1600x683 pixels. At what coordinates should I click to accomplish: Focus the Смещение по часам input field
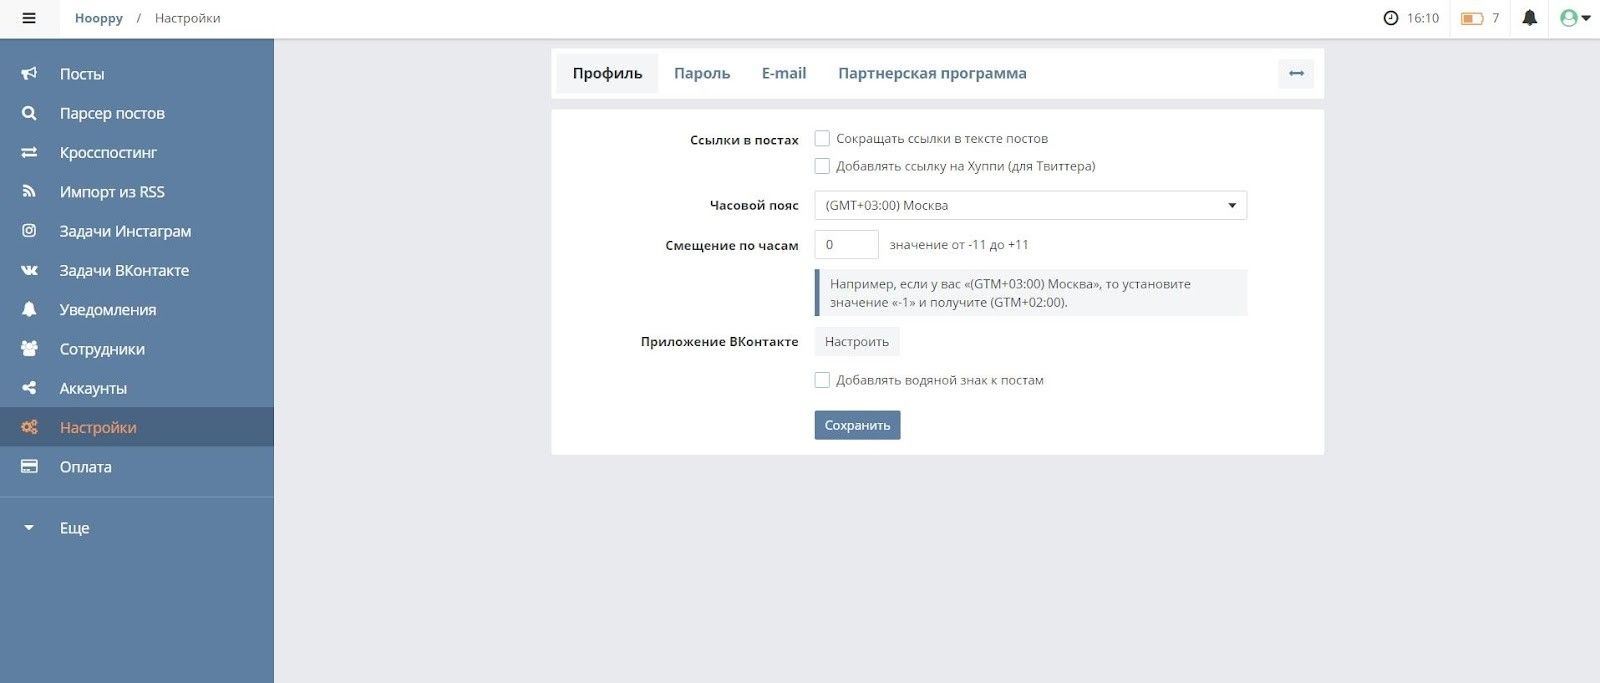pyautogui.click(x=846, y=244)
